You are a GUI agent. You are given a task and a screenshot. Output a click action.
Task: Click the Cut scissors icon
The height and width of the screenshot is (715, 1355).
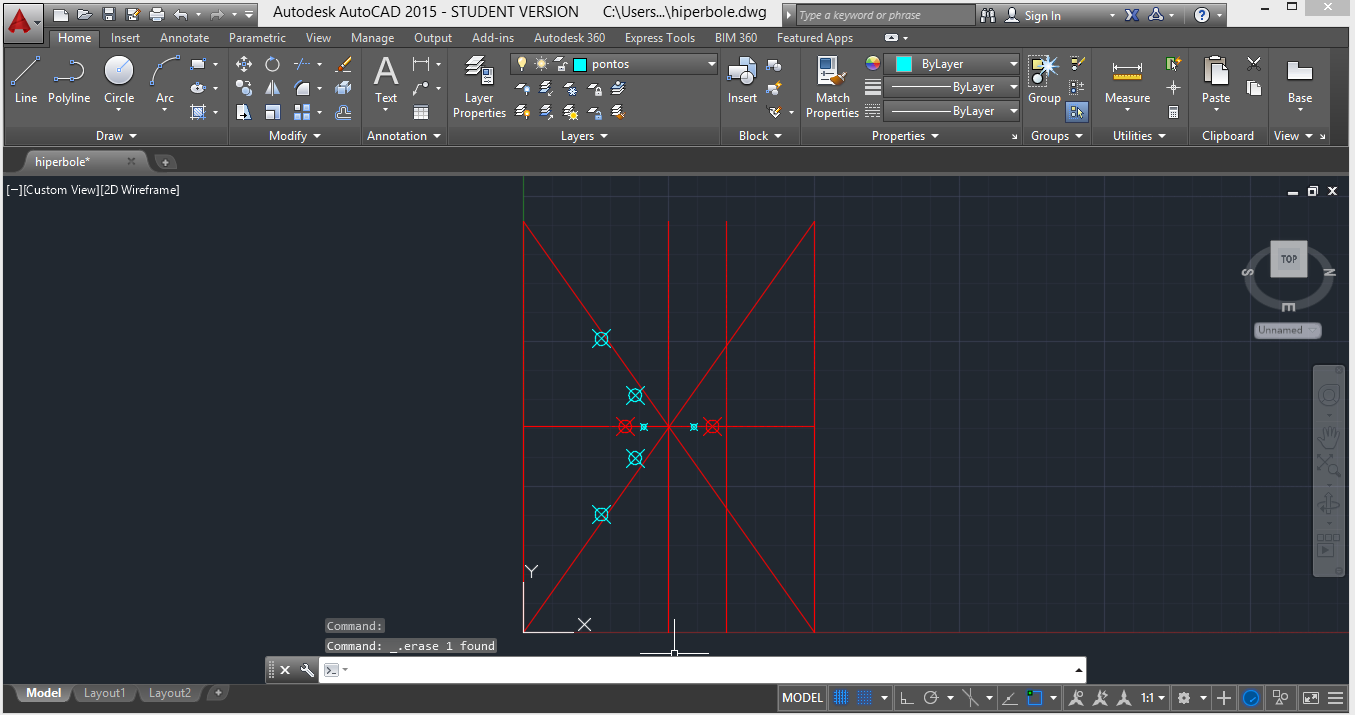tap(1254, 64)
